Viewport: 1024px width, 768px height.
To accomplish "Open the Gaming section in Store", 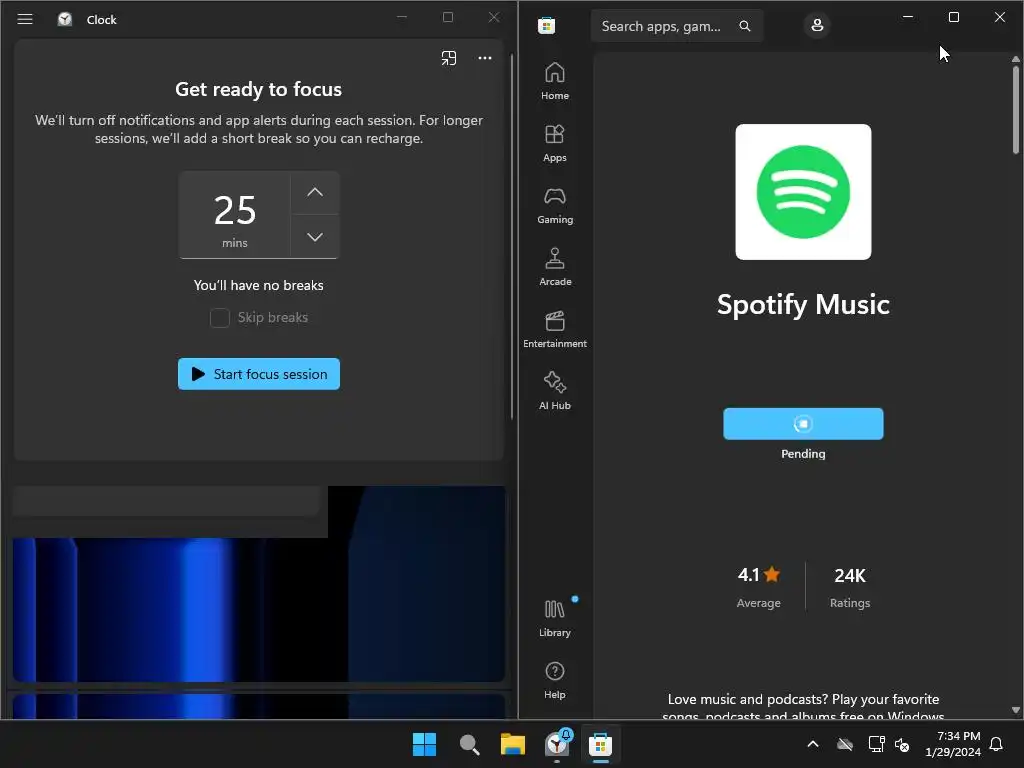I will (554, 206).
